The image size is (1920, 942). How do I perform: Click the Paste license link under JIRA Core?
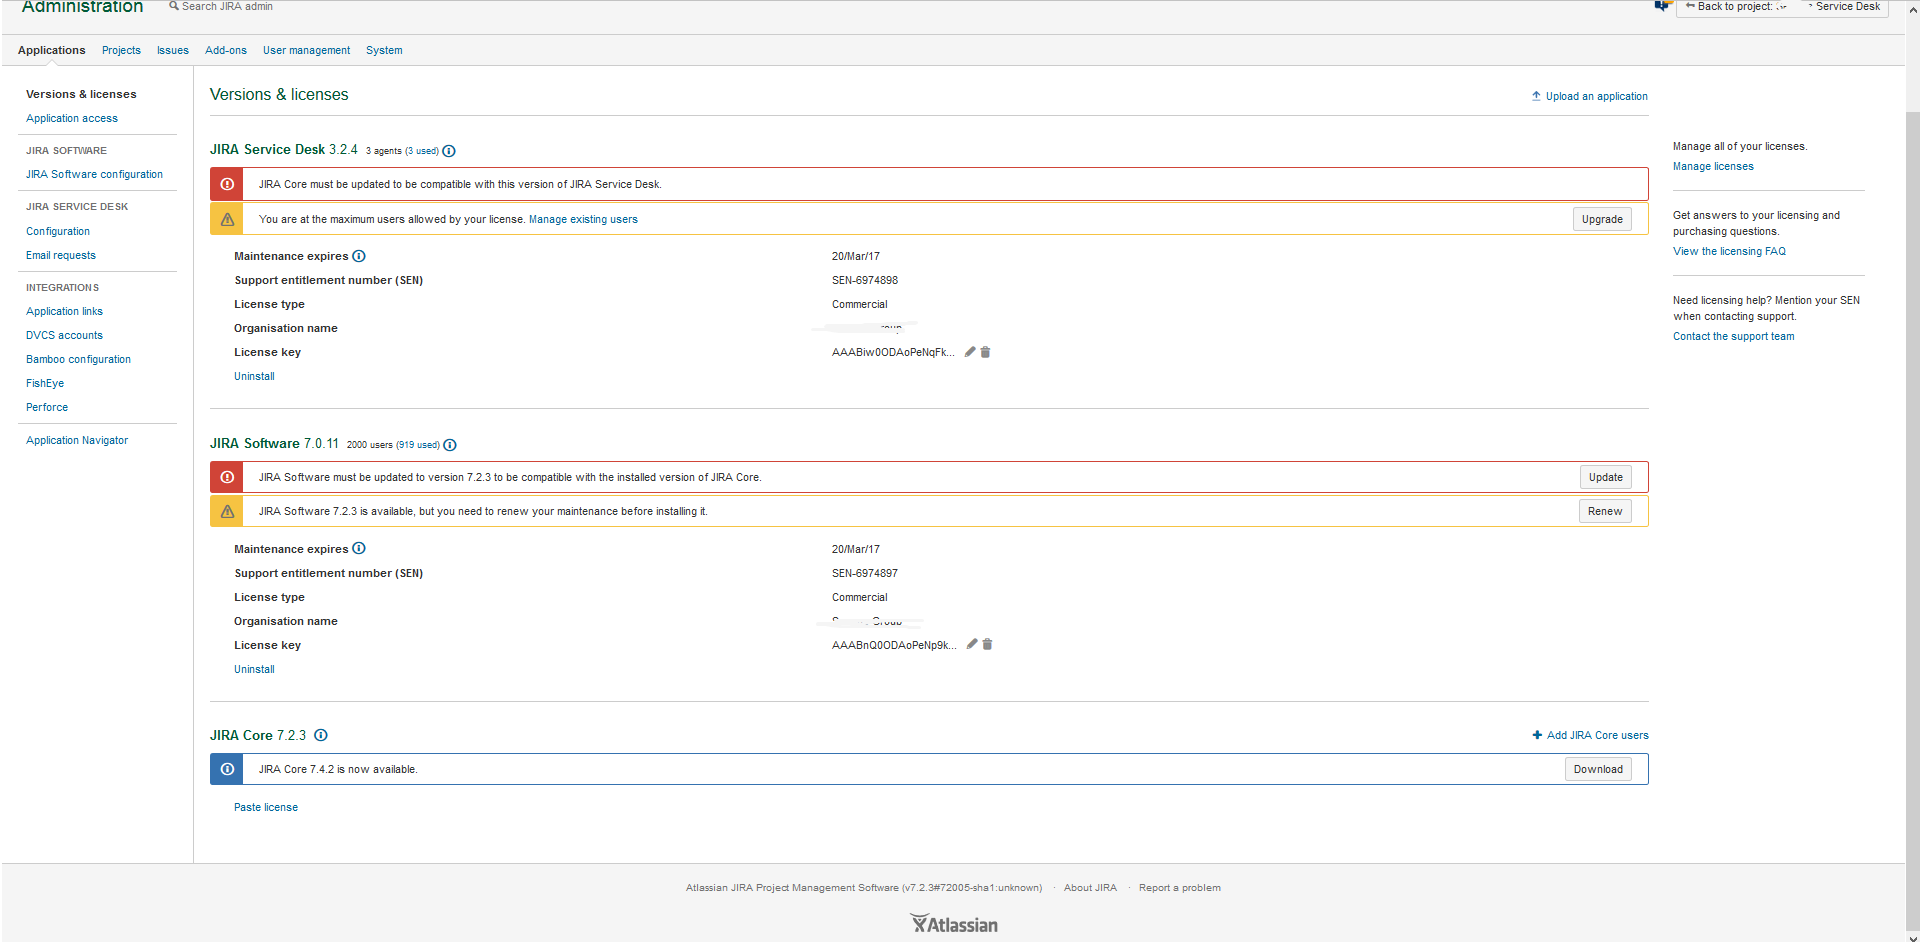point(266,807)
